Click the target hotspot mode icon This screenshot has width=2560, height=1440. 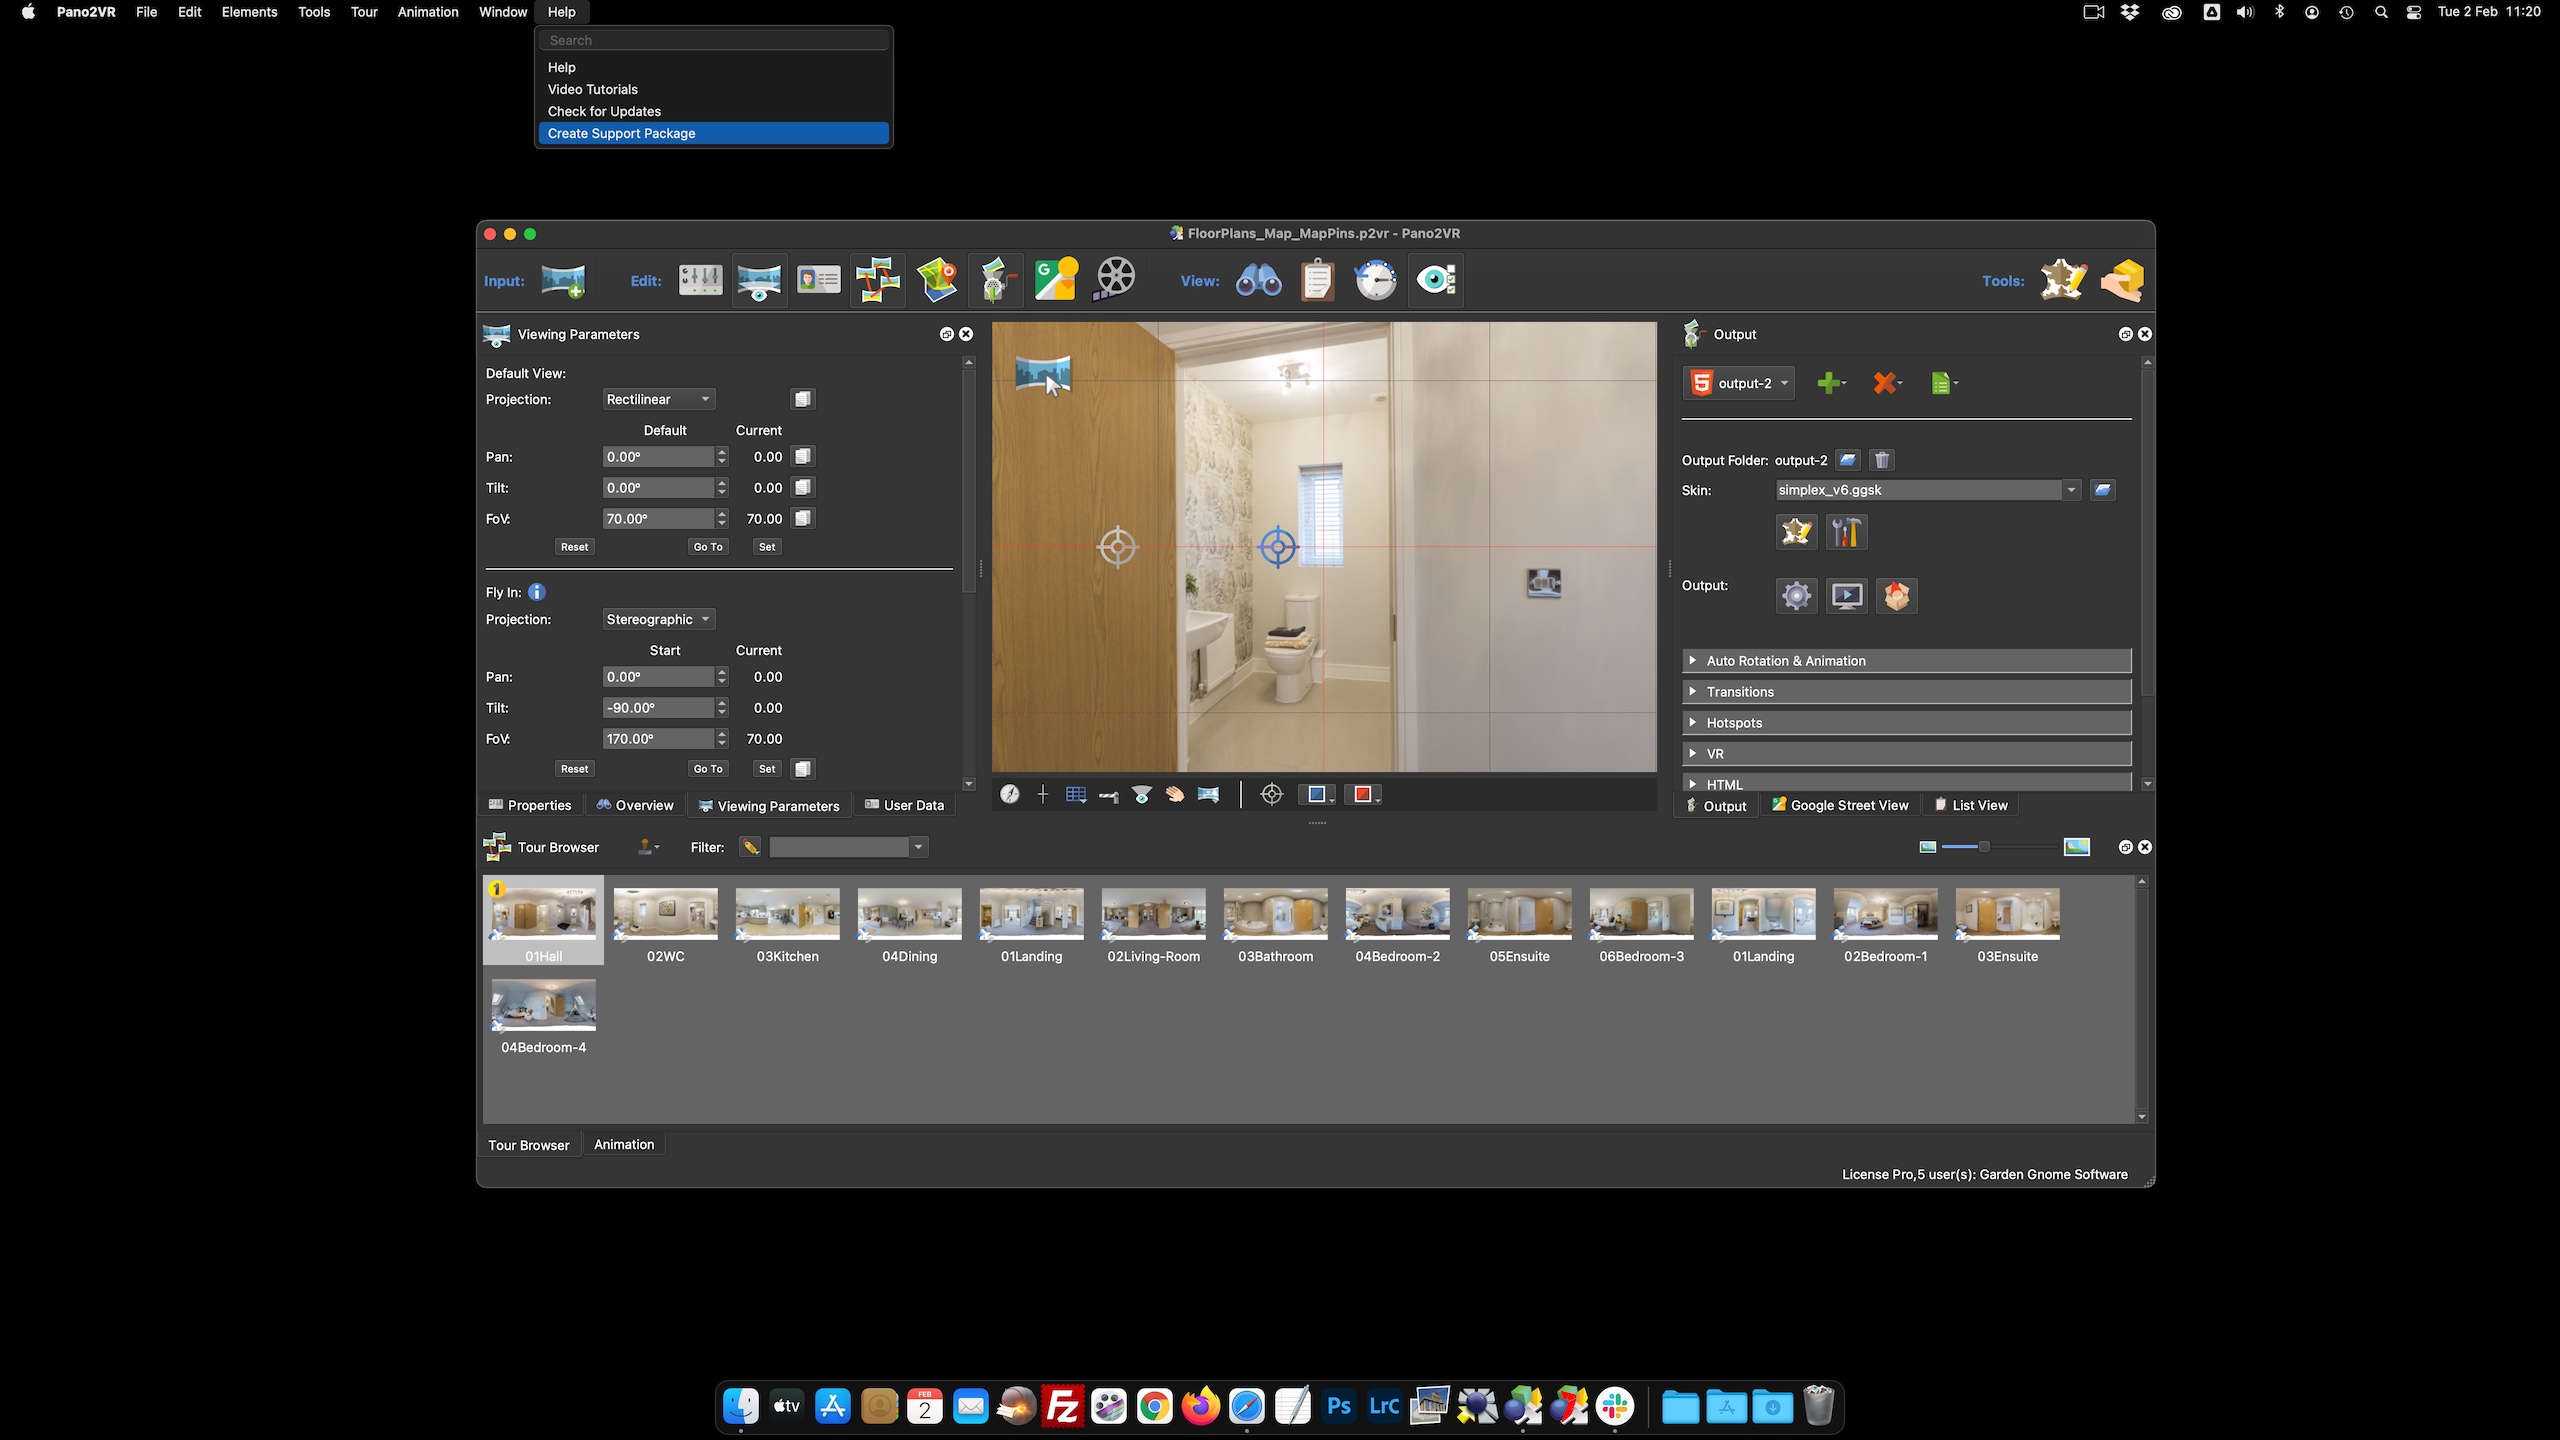(1272, 794)
